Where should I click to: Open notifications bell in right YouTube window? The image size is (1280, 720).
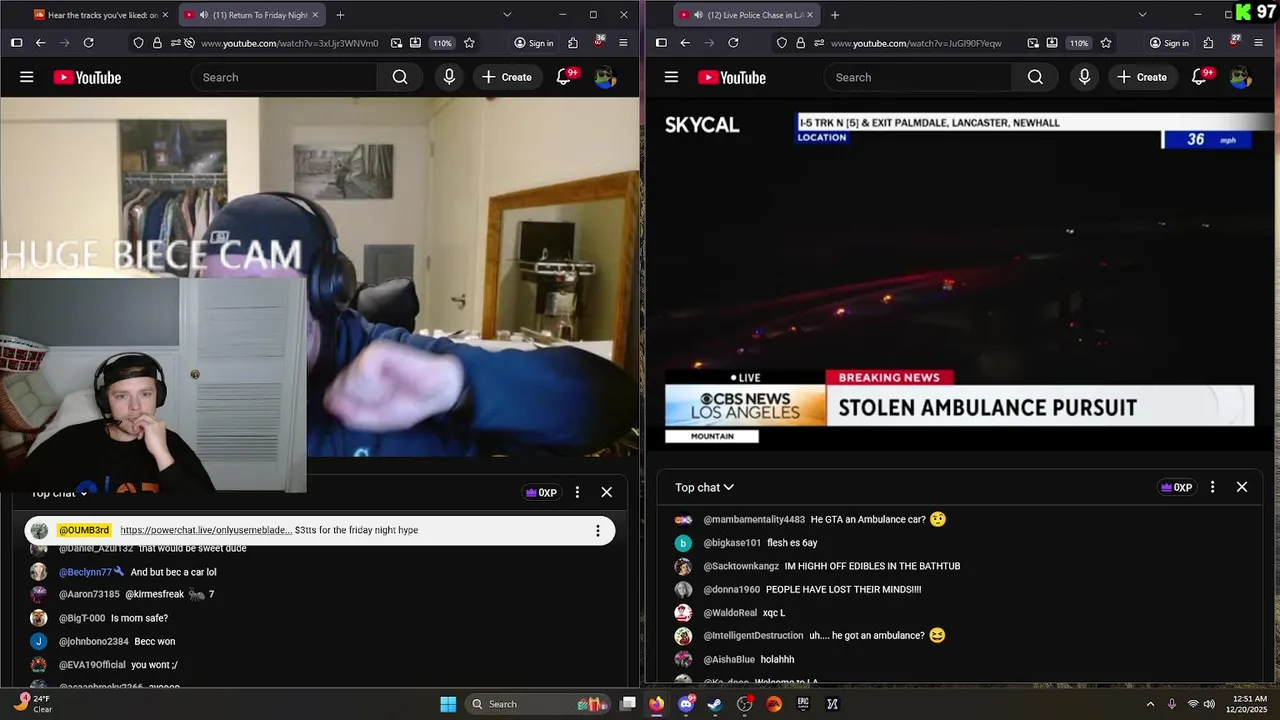click(1199, 77)
